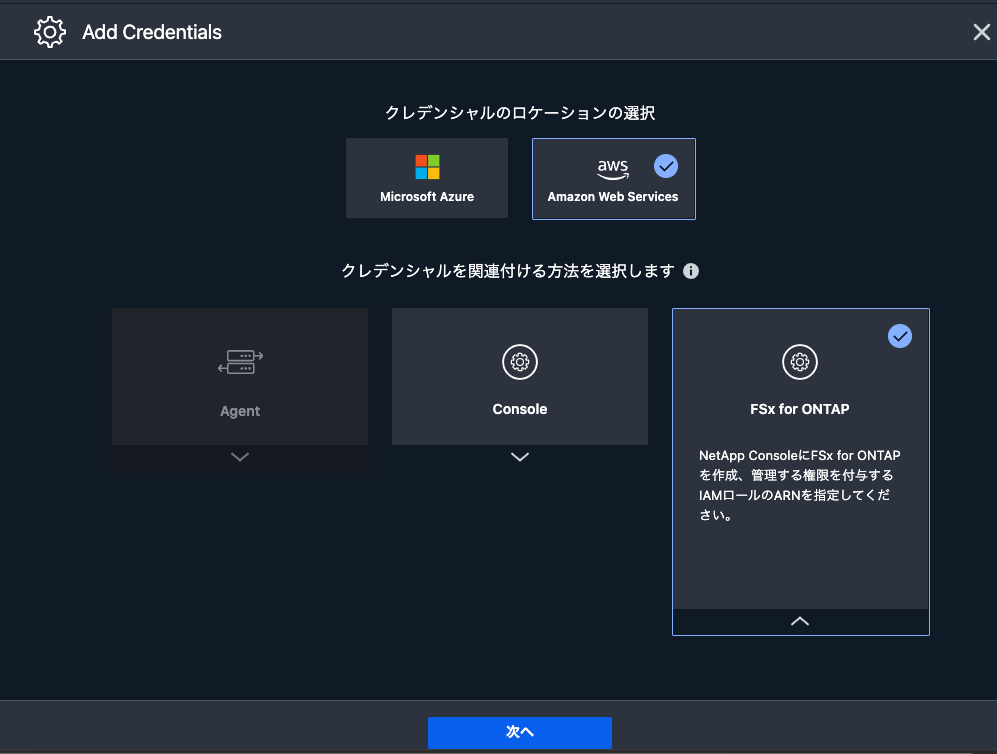Close the Add Credentials dialog

(981, 32)
